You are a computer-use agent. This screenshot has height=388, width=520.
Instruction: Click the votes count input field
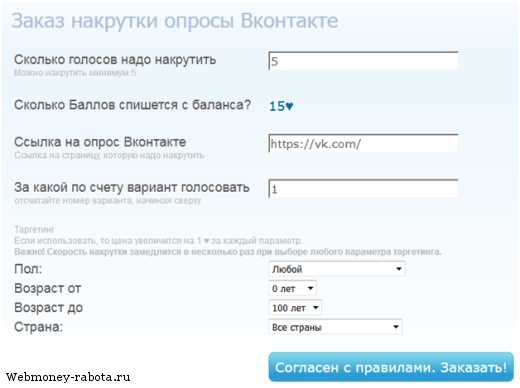click(363, 61)
